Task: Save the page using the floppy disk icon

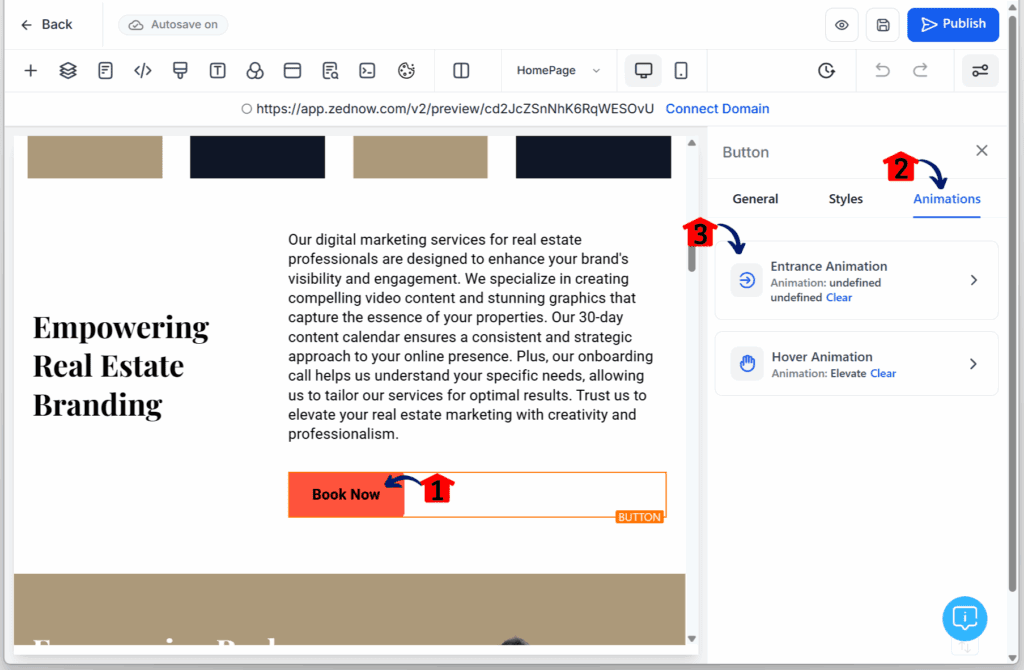Action: 883,25
